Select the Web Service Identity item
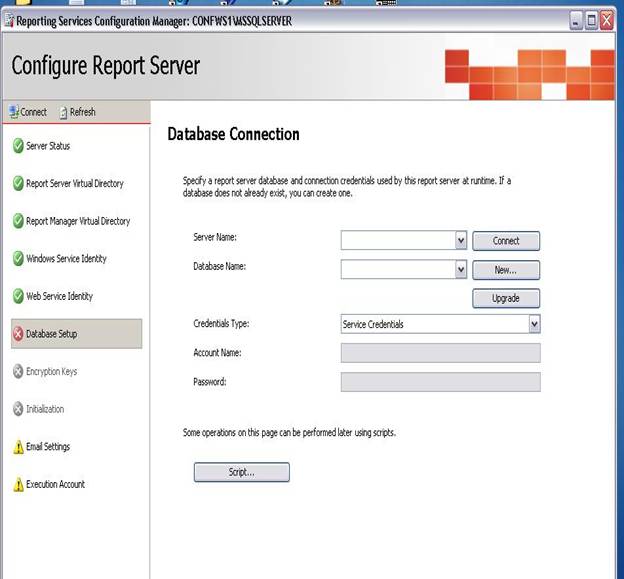The image size is (624, 579). point(59,296)
